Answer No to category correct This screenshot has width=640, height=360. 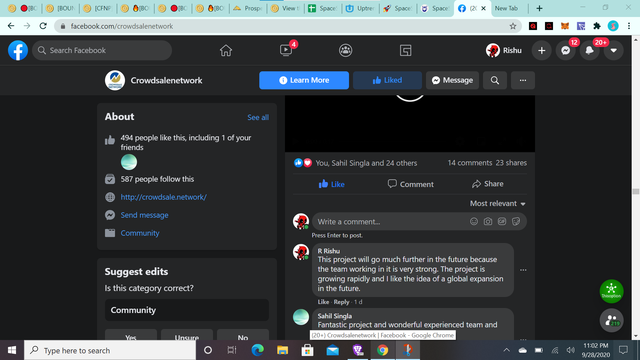243,336
